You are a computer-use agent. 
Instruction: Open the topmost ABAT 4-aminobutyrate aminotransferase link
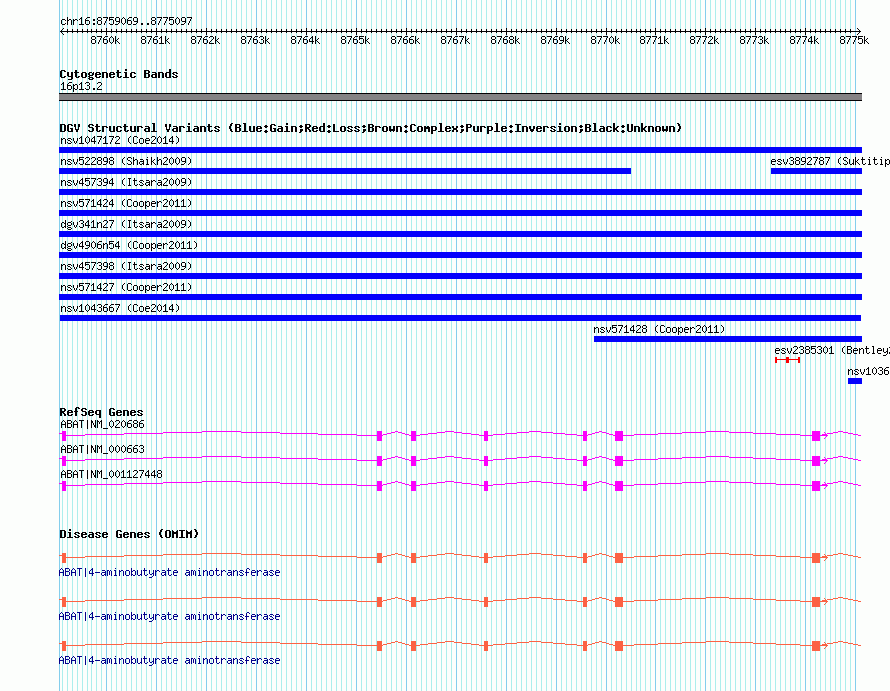click(x=169, y=572)
